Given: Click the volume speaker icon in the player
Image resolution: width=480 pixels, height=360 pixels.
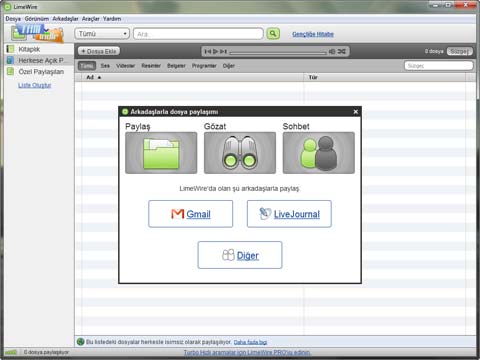Looking at the screenshot, I should [332, 51].
